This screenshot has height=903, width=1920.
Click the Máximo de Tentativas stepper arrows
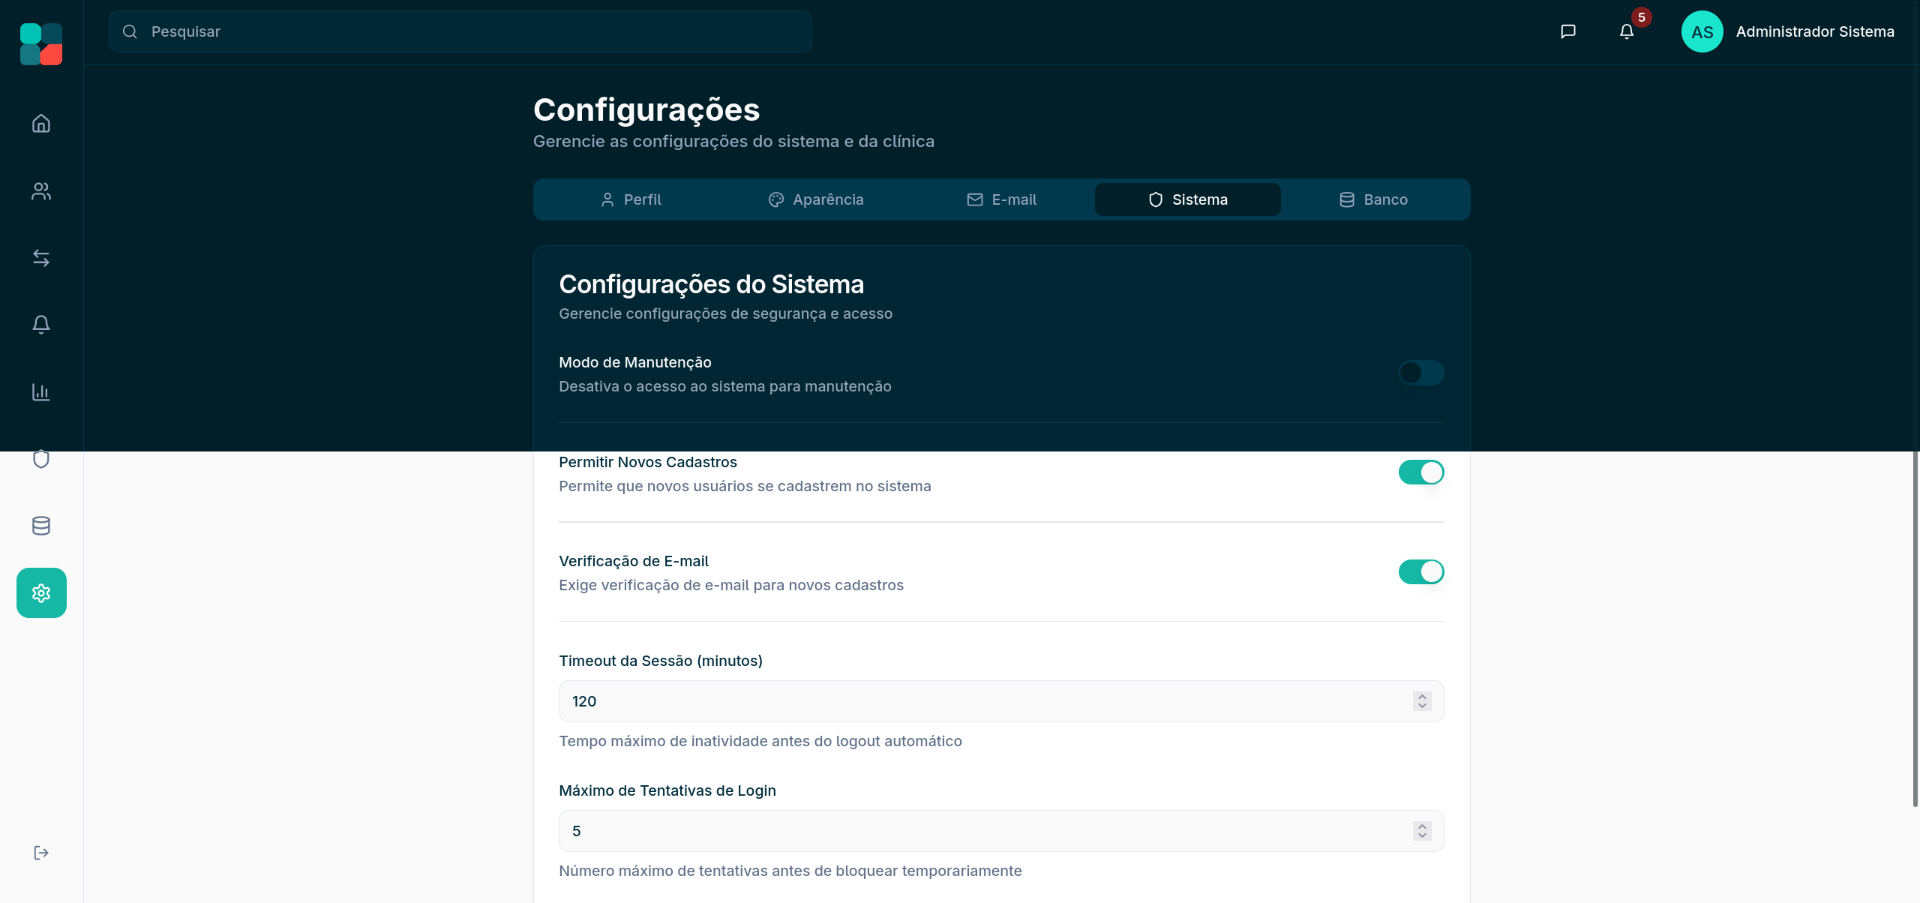(x=1422, y=831)
